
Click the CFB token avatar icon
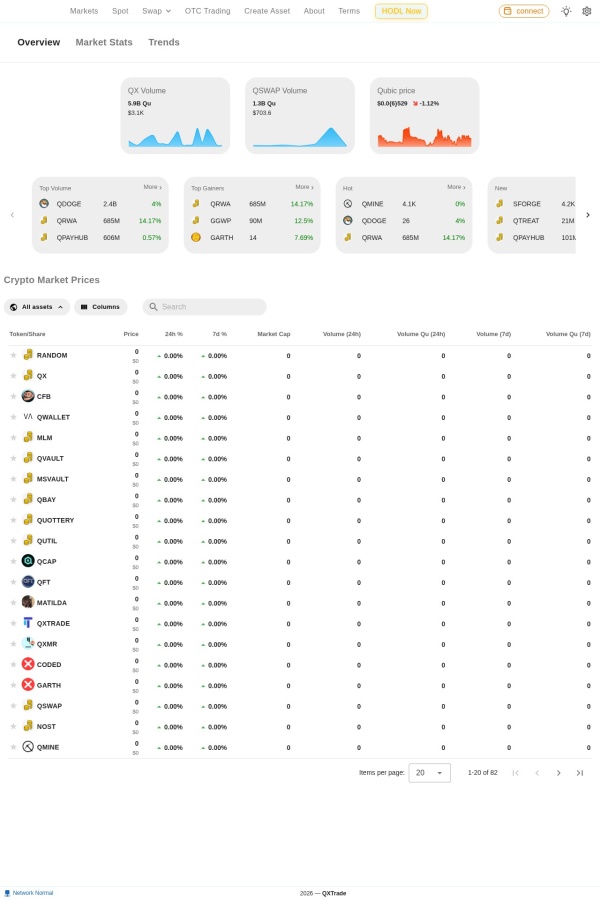coord(28,396)
